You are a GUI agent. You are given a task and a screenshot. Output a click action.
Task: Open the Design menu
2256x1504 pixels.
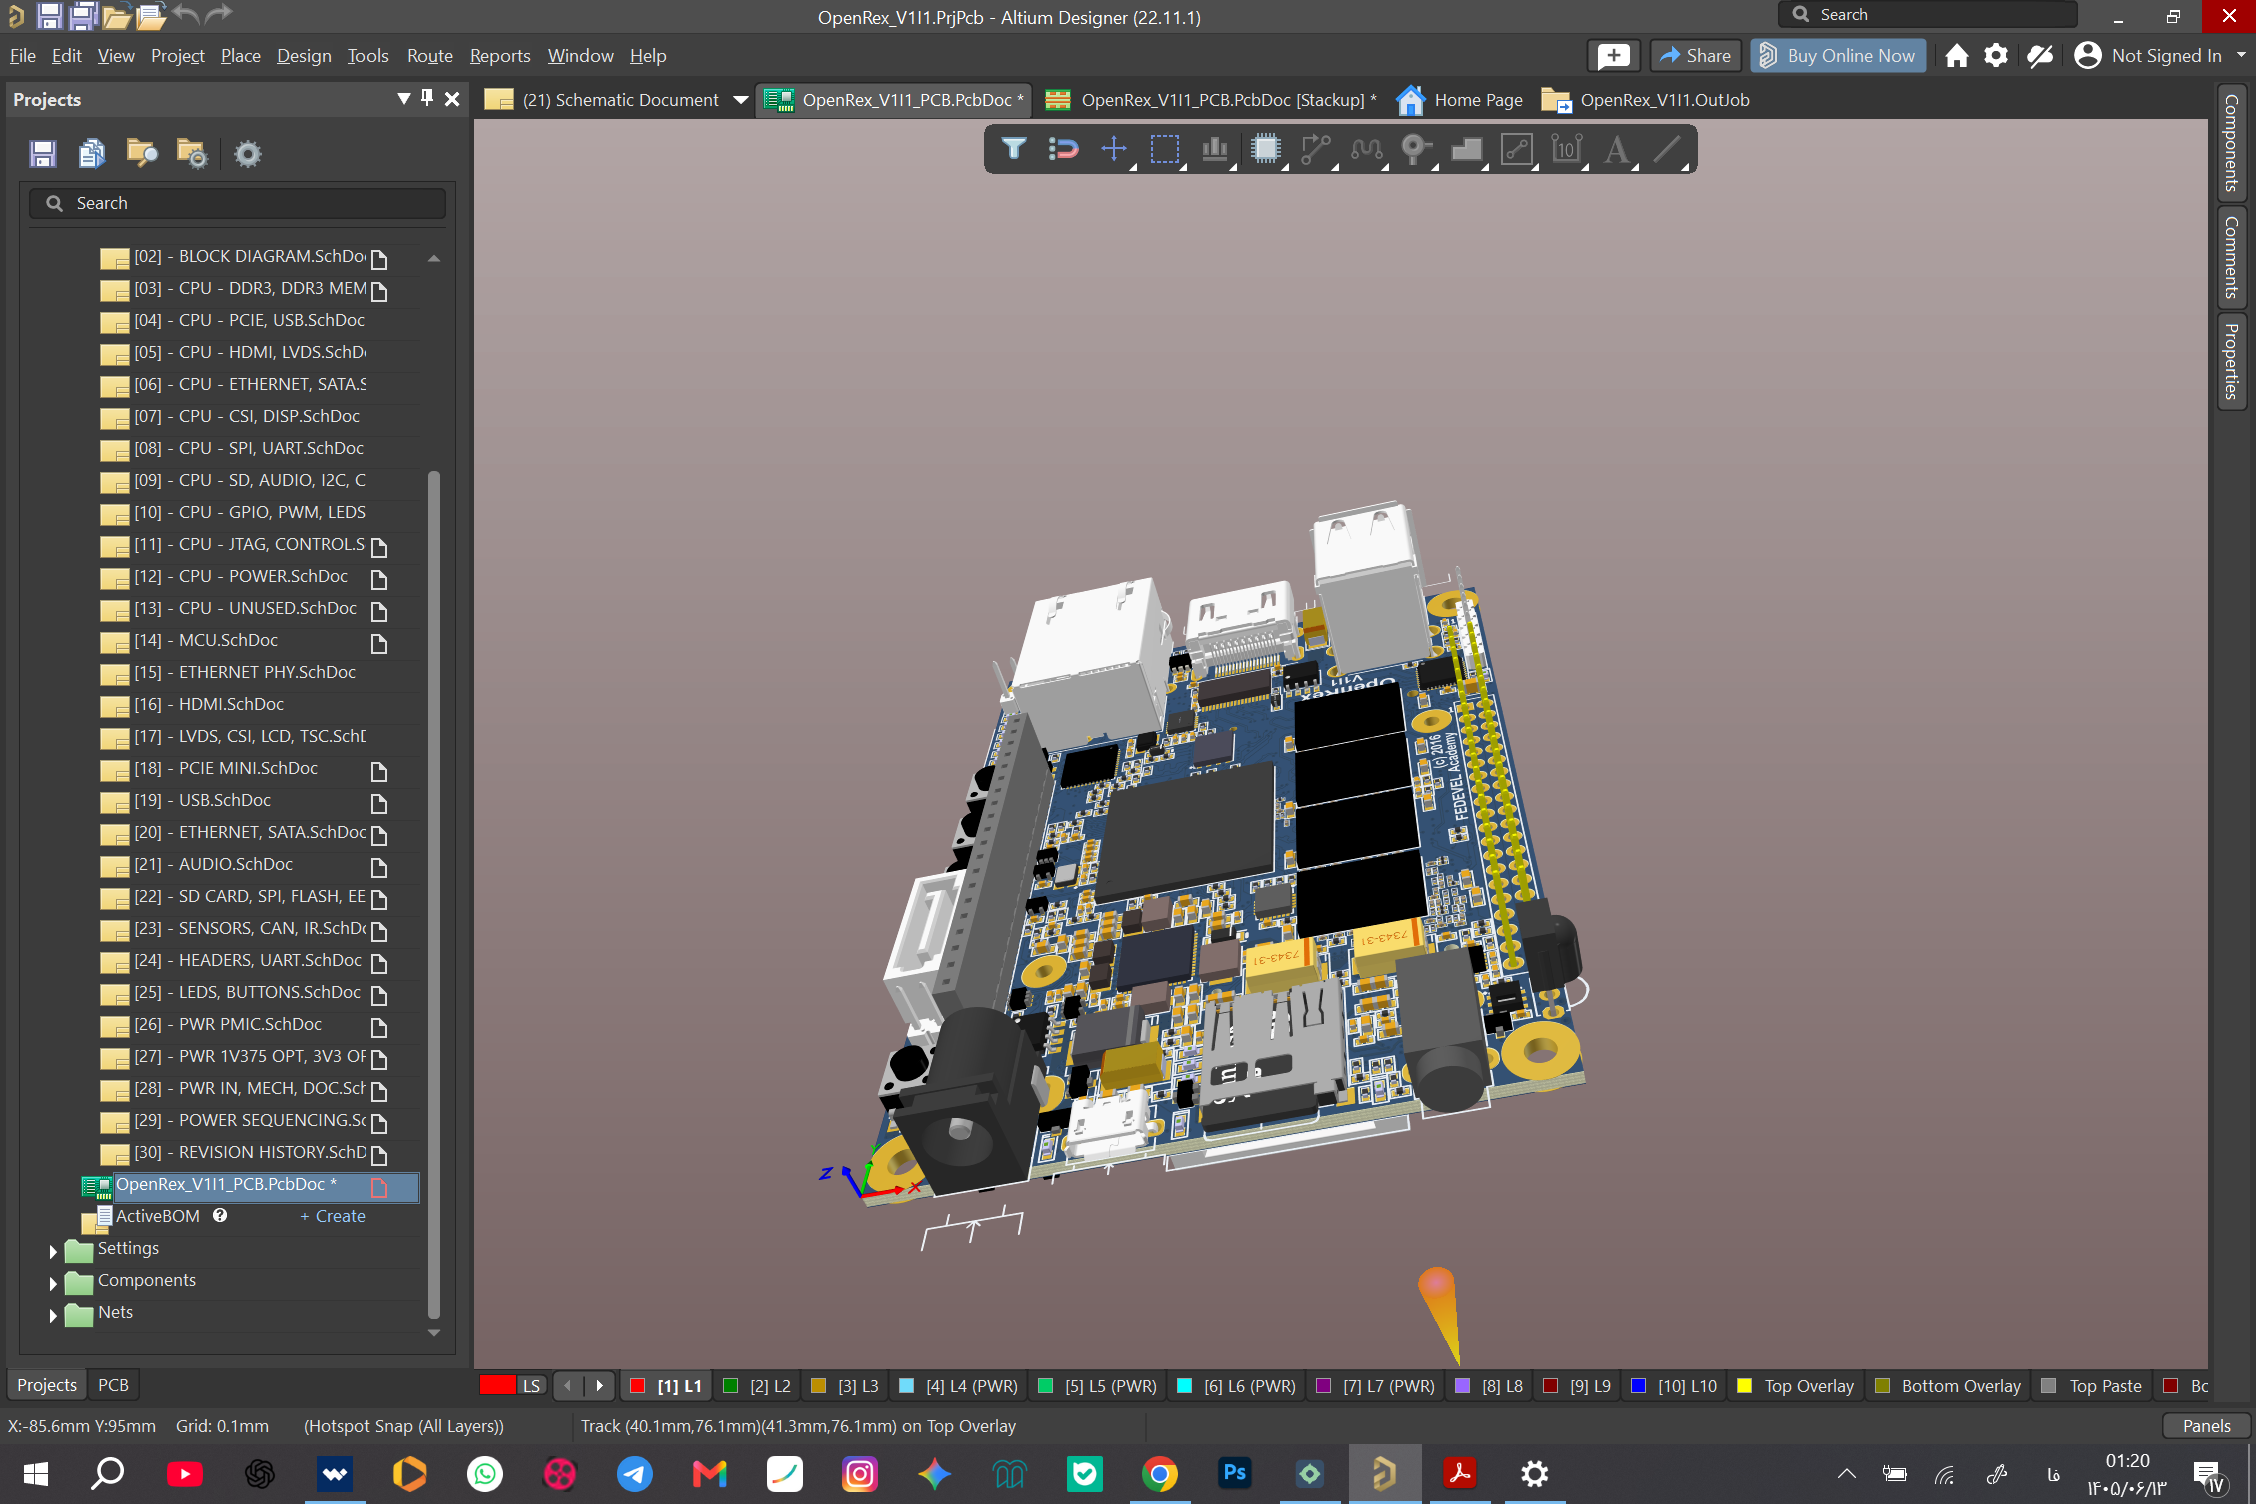[x=304, y=56]
